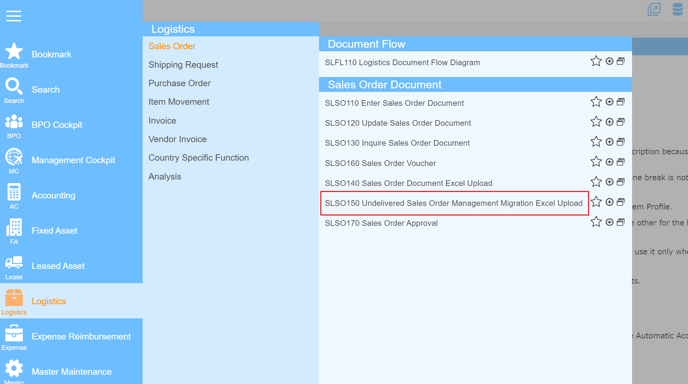The image size is (688, 384).
Task: Click the circled plus icon beside SLSO160 Voucher
Action: pyautogui.click(x=609, y=162)
